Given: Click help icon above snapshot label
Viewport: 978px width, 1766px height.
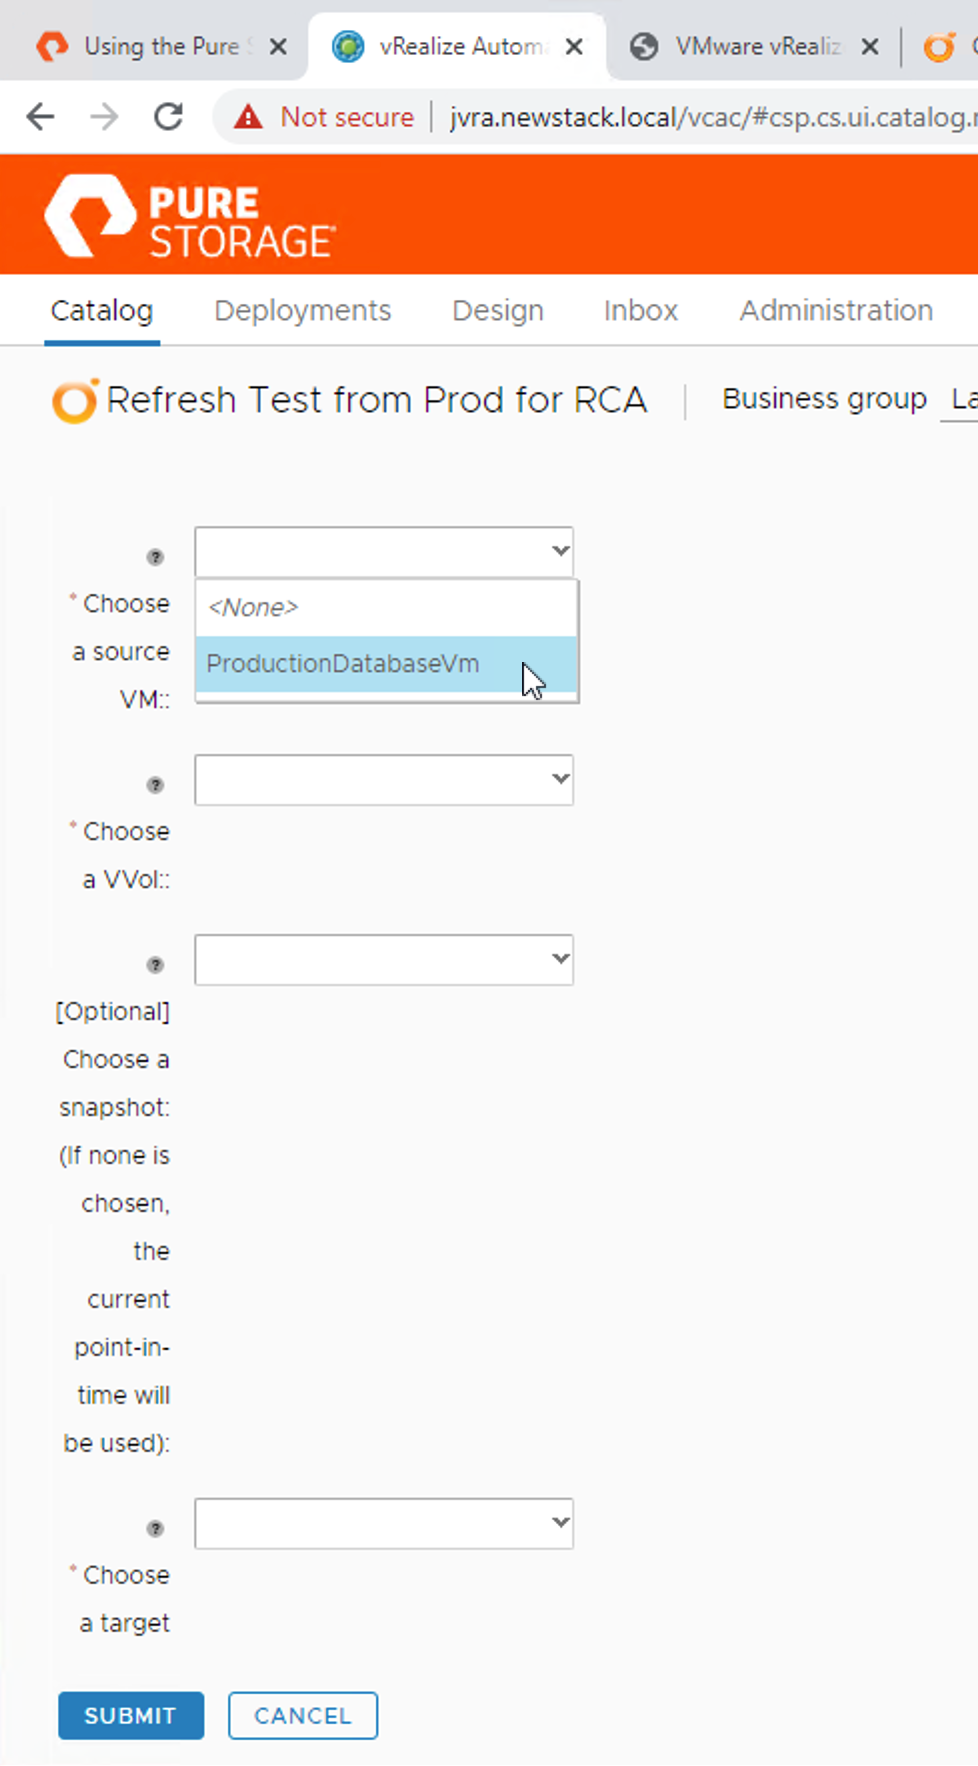Looking at the screenshot, I should pyautogui.click(x=155, y=965).
